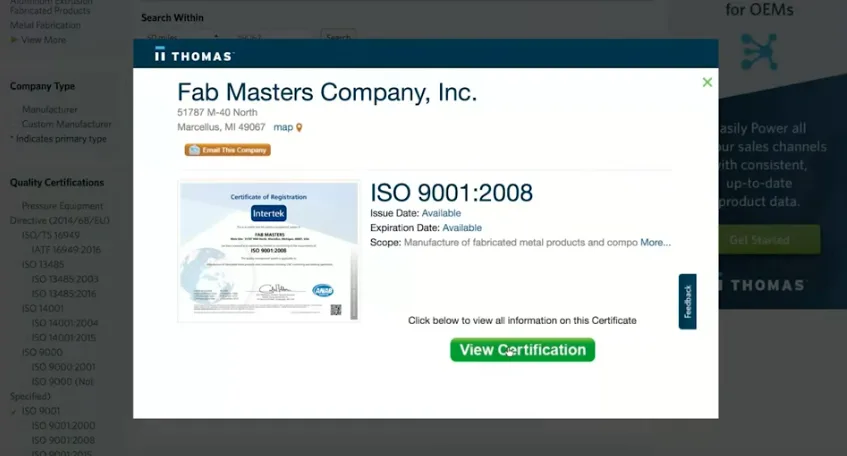847x456 pixels.
Task: Click the Expiration Date Available link
Action: click(462, 227)
